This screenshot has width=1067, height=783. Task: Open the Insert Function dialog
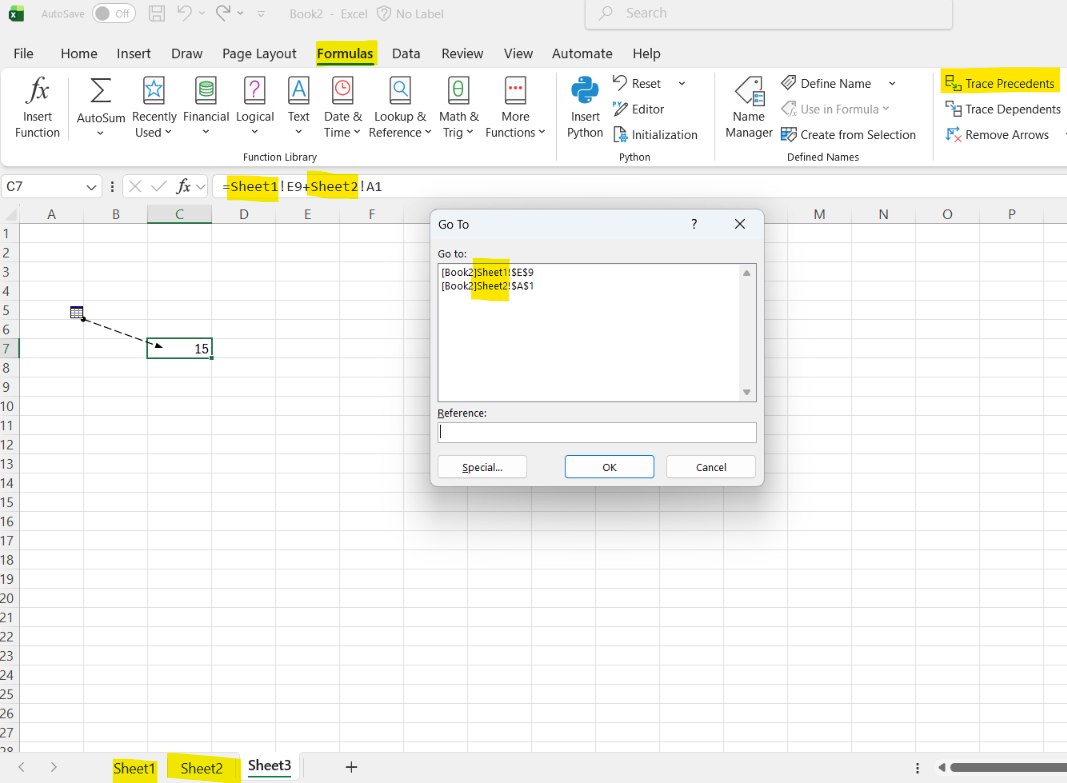click(x=37, y=107)
